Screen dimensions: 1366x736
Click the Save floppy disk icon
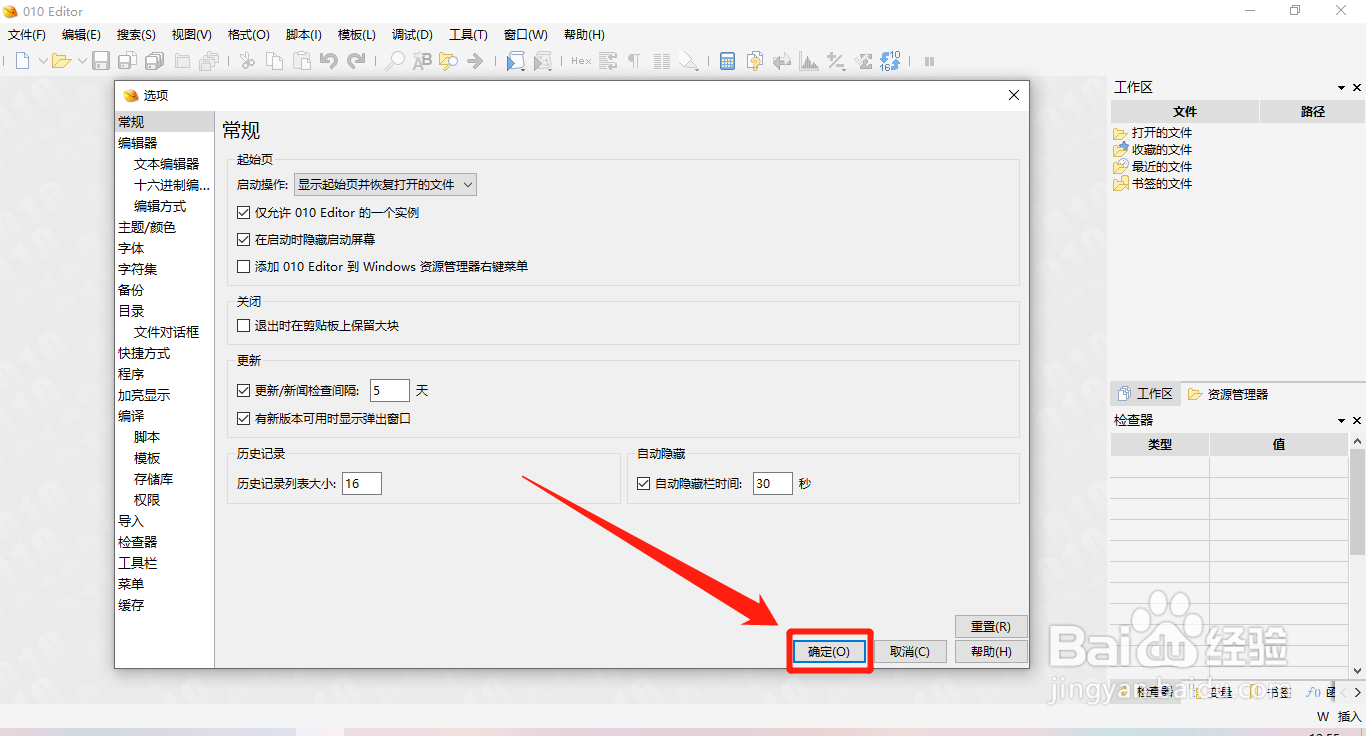click(x=101, y=61)
